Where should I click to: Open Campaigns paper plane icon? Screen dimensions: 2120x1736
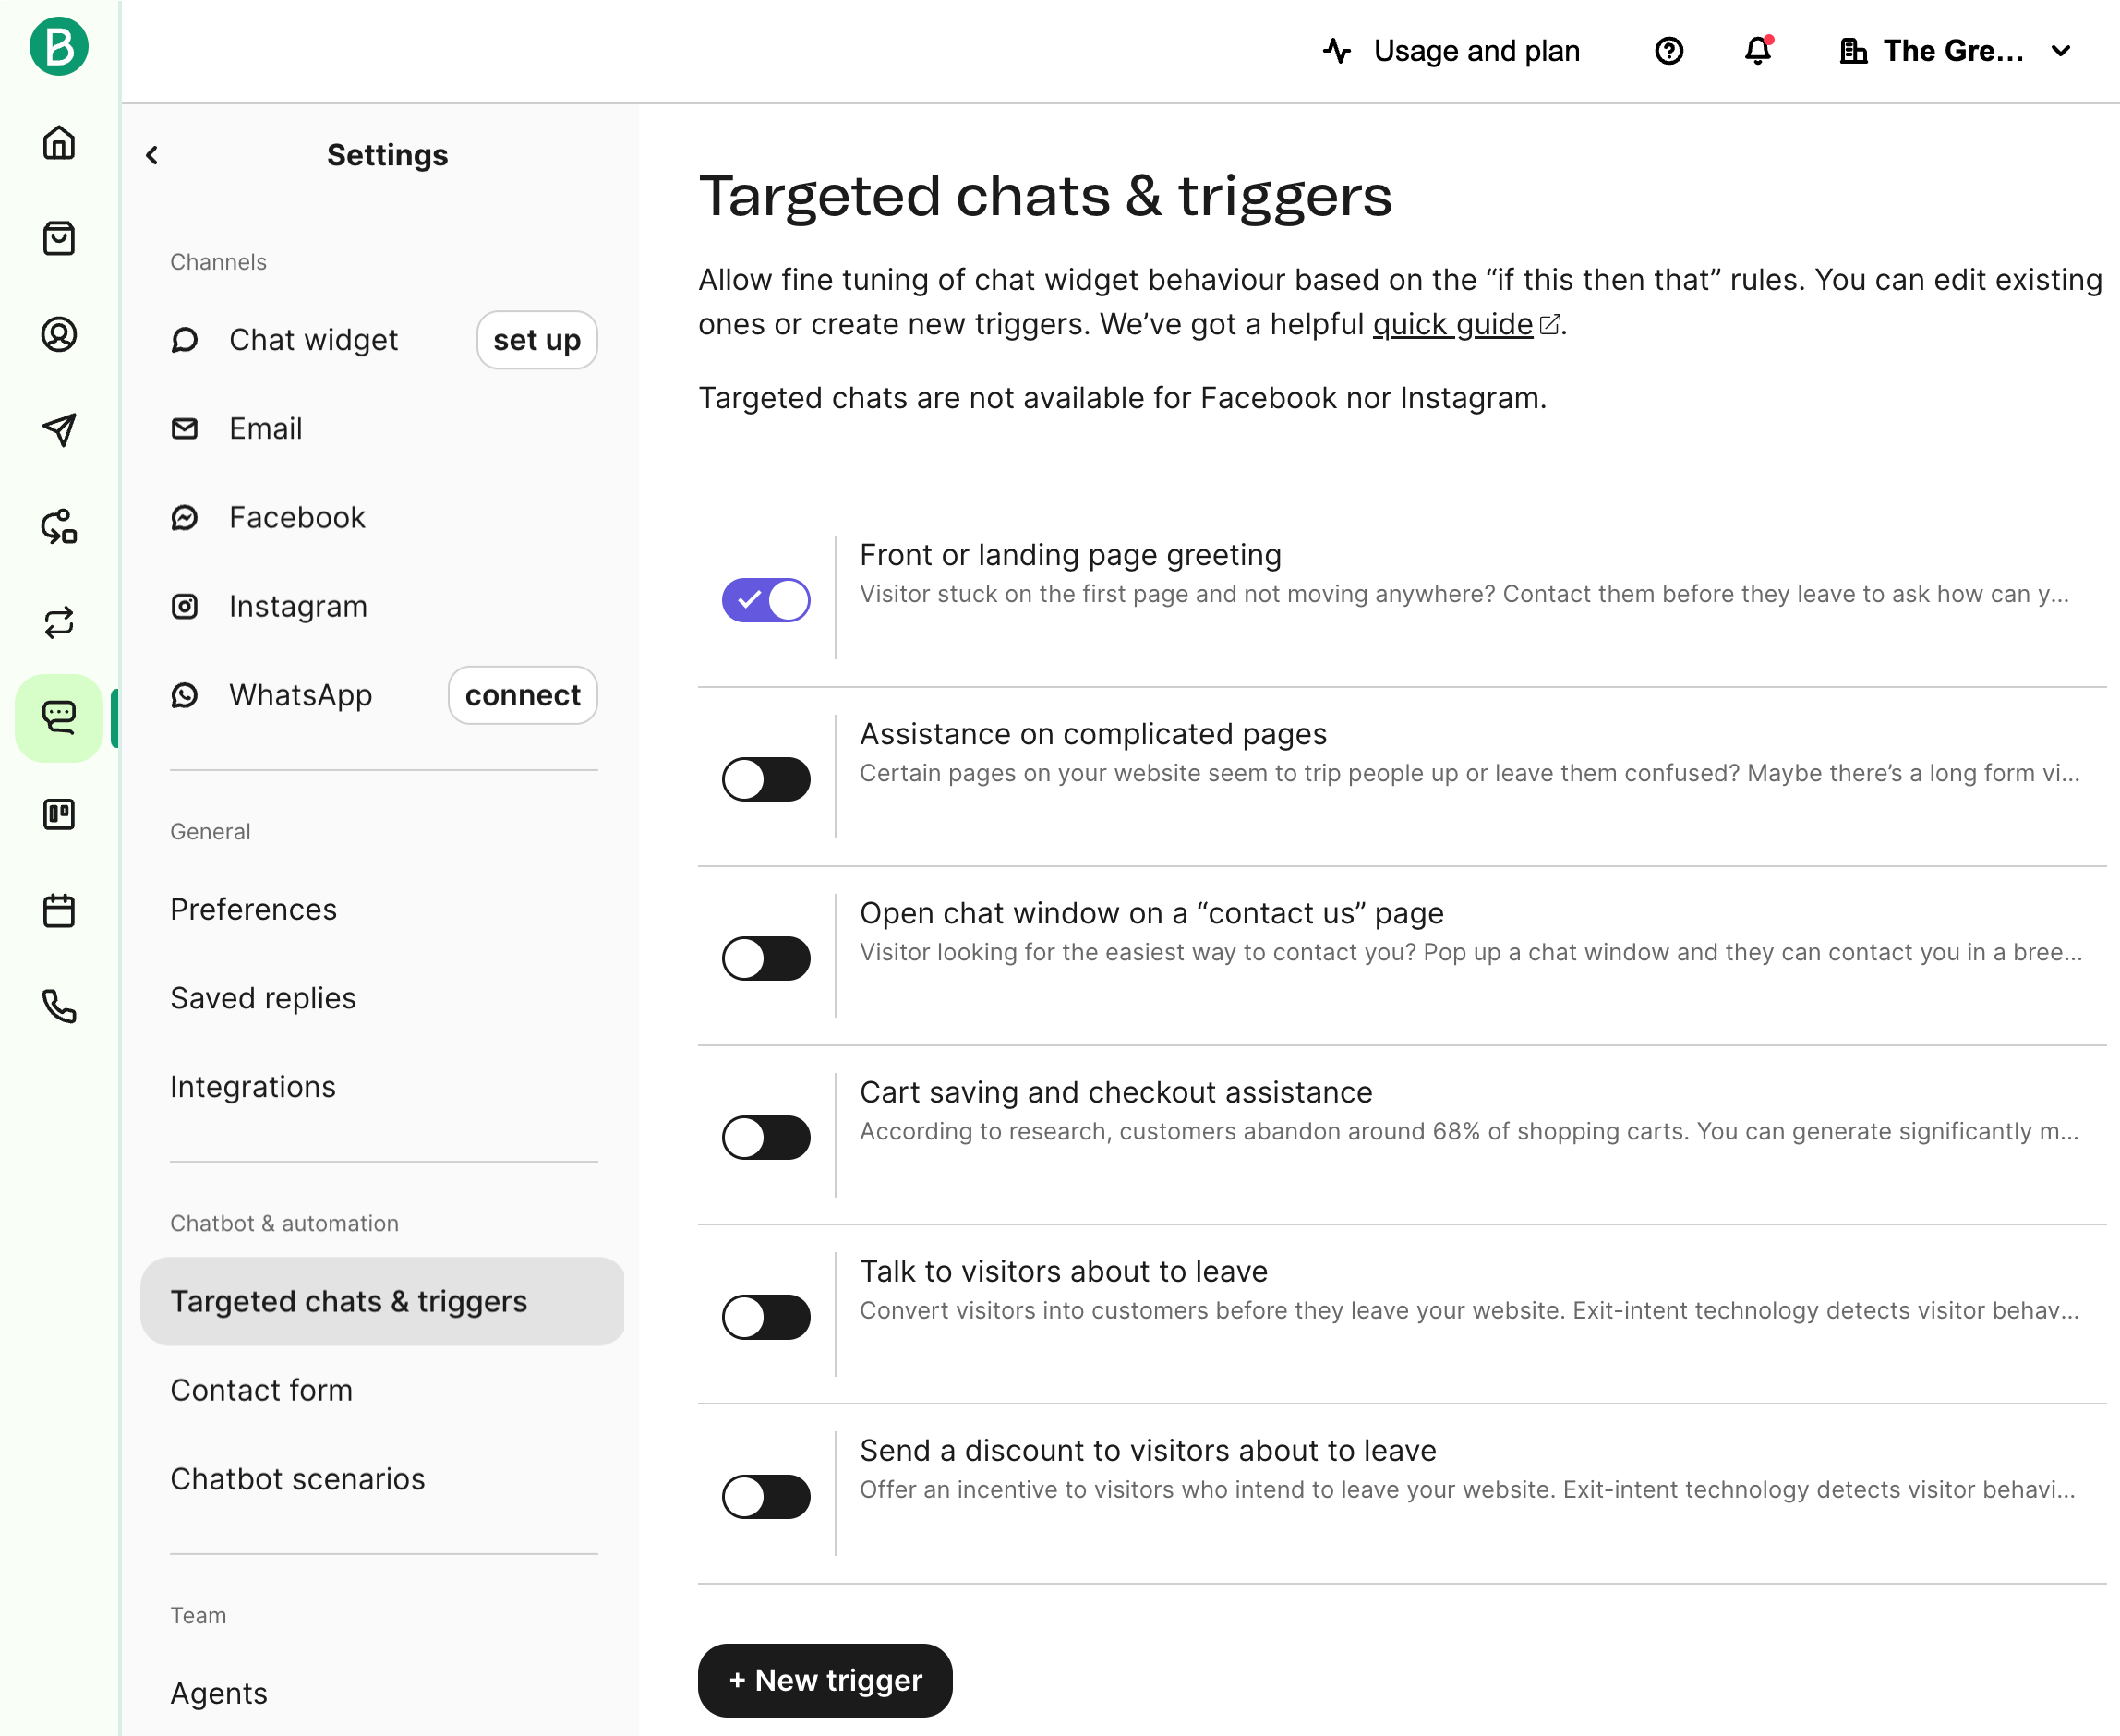(x=59, y=430)
